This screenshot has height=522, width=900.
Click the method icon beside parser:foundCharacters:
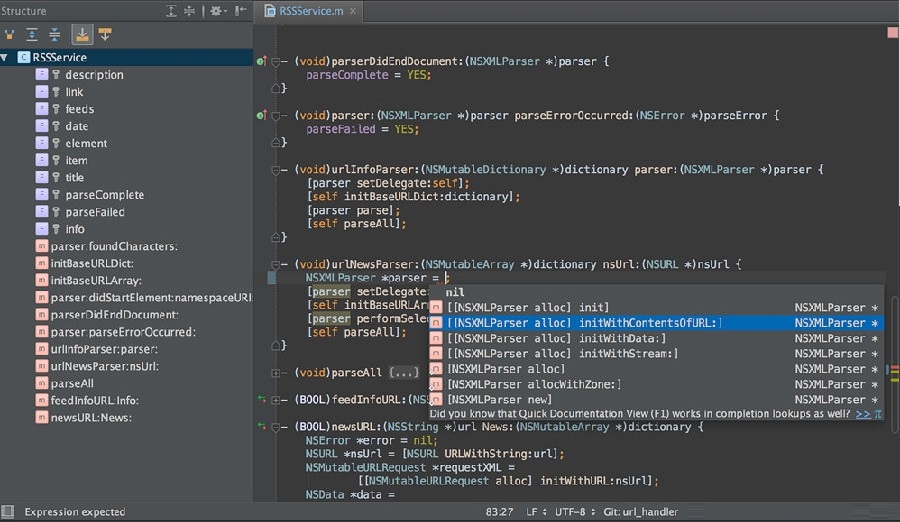coord(41,246)
